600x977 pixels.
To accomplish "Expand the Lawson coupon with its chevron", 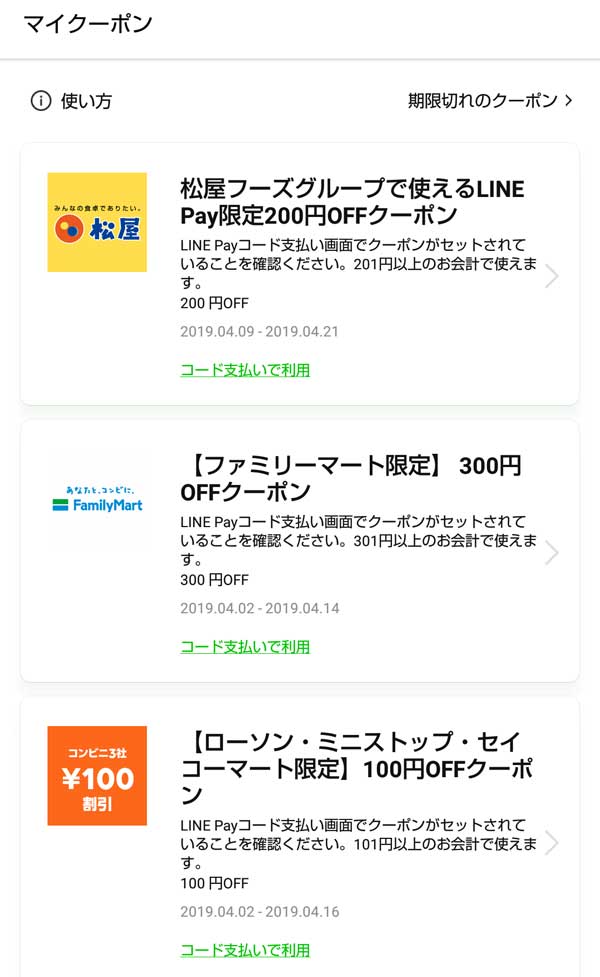I will [551, 842].
